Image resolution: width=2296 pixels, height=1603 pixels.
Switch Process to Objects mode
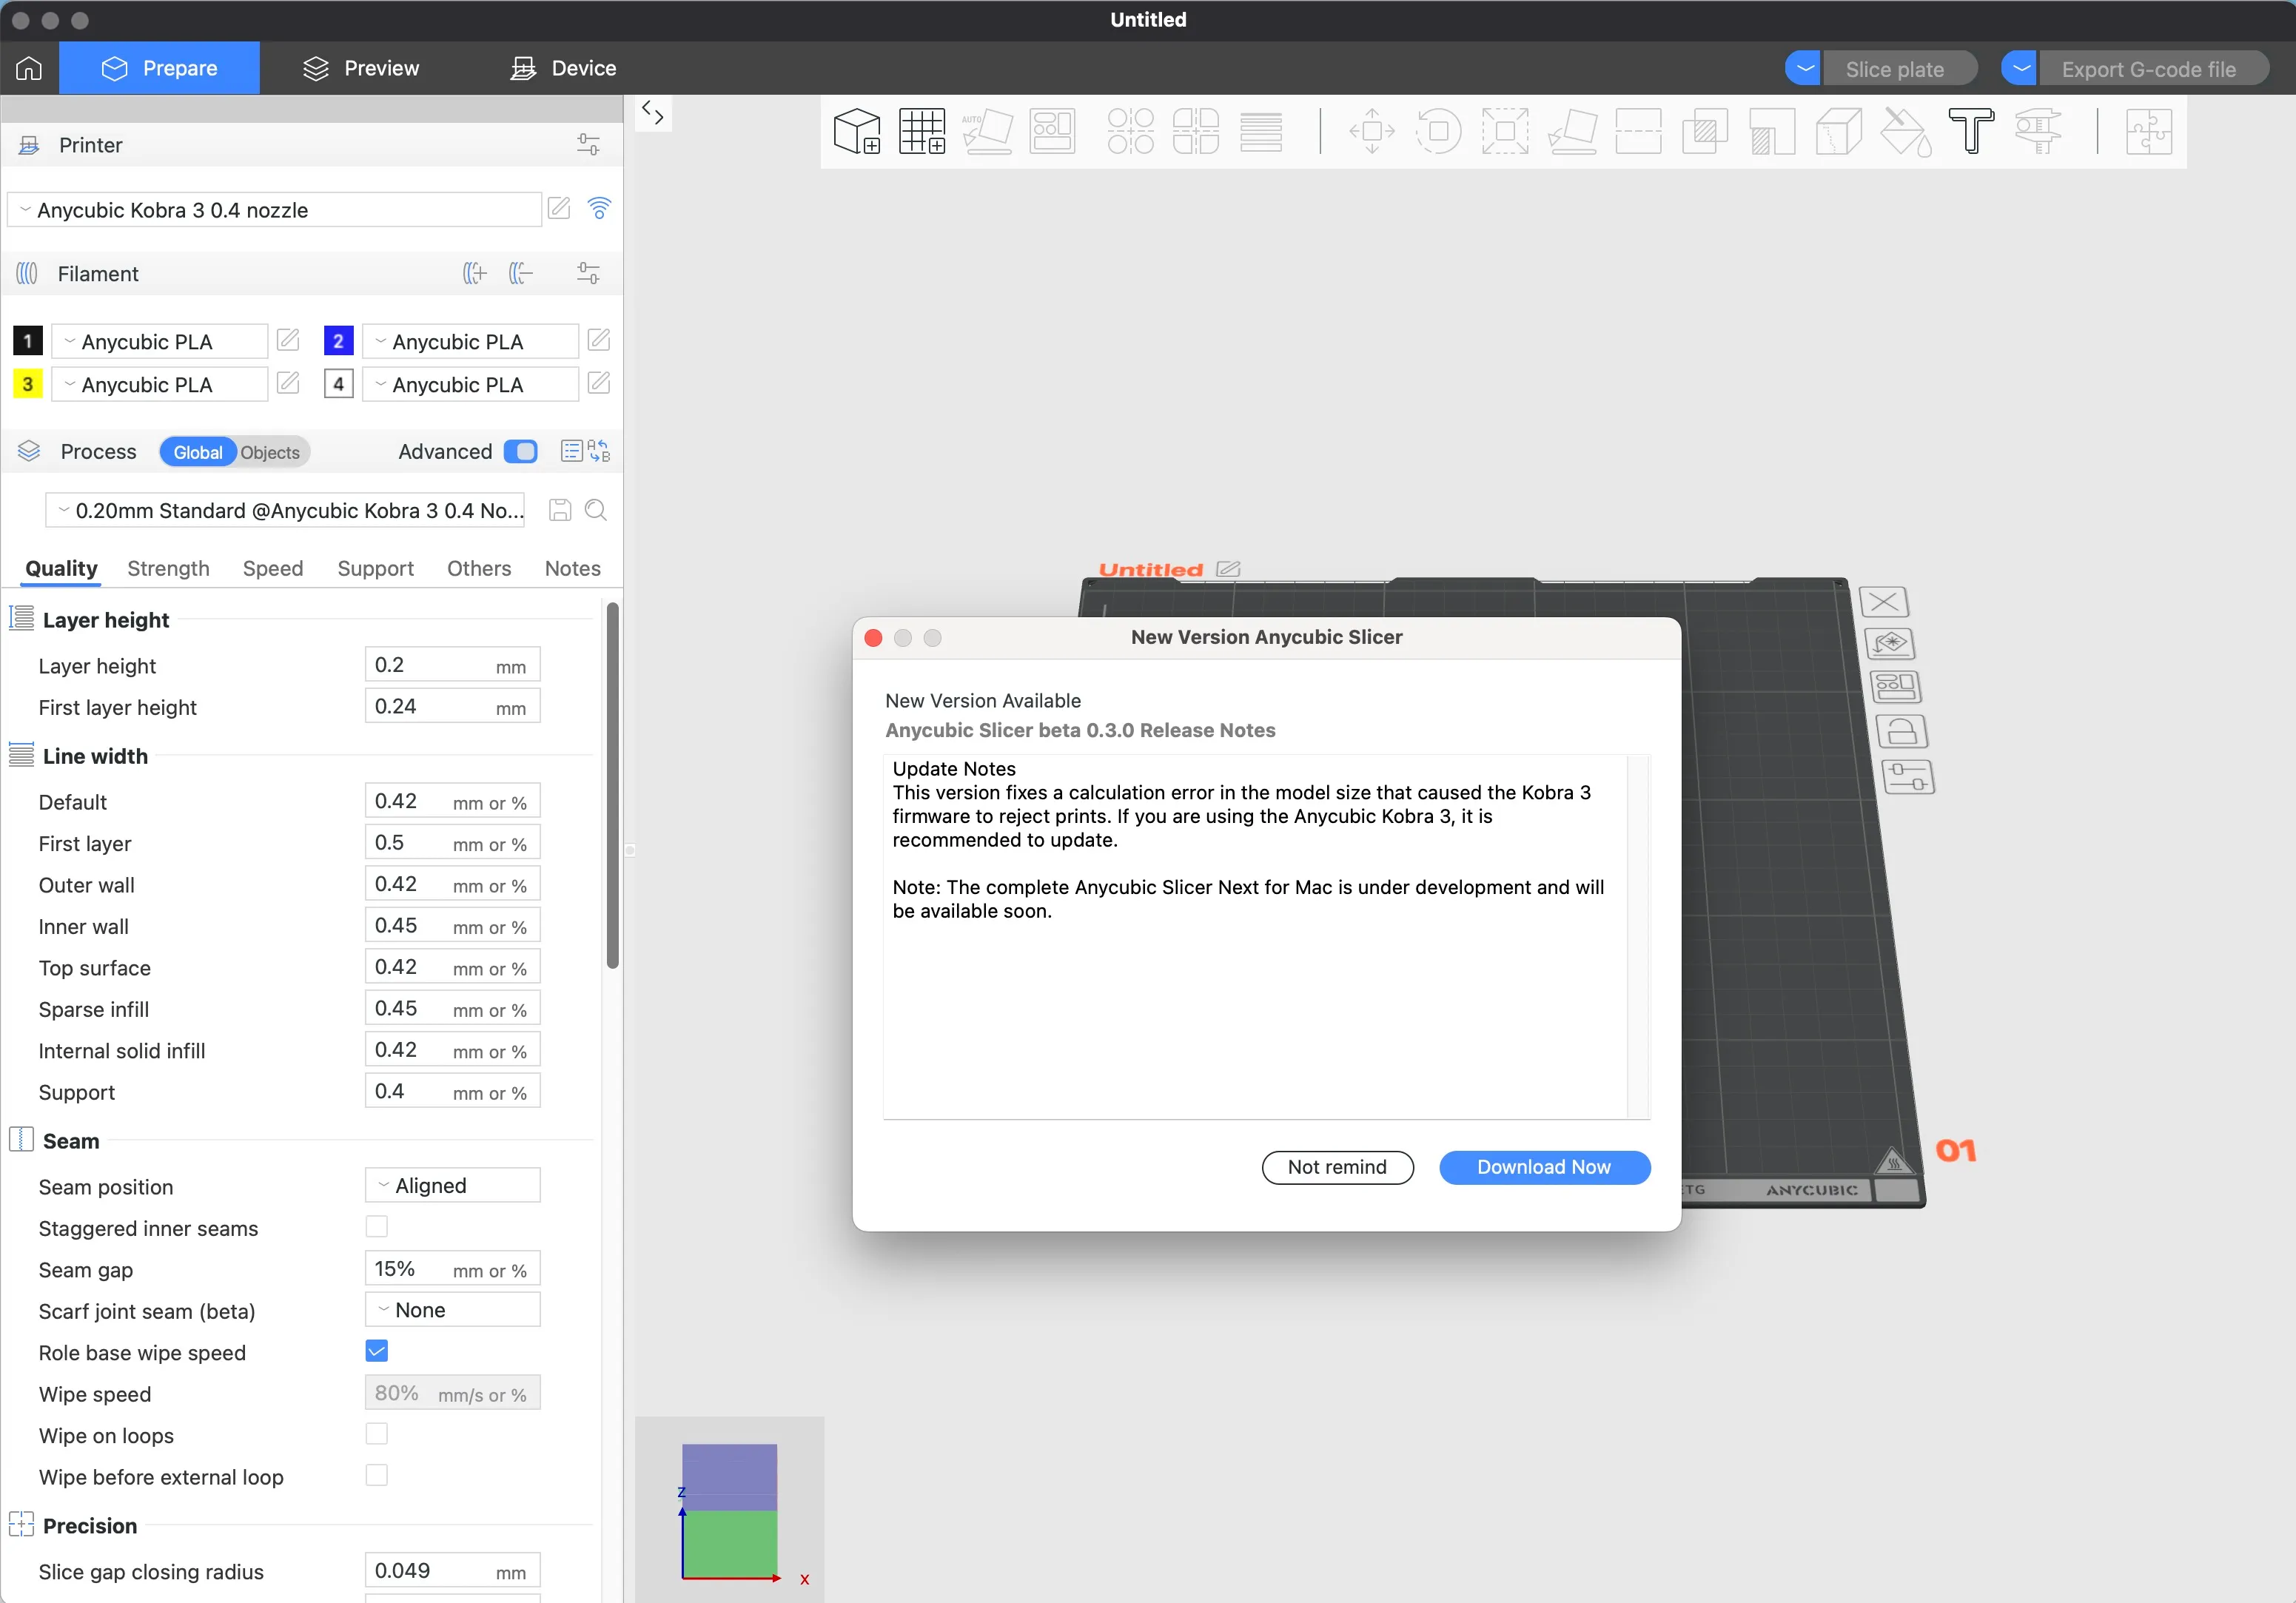[x=270, y=452]
